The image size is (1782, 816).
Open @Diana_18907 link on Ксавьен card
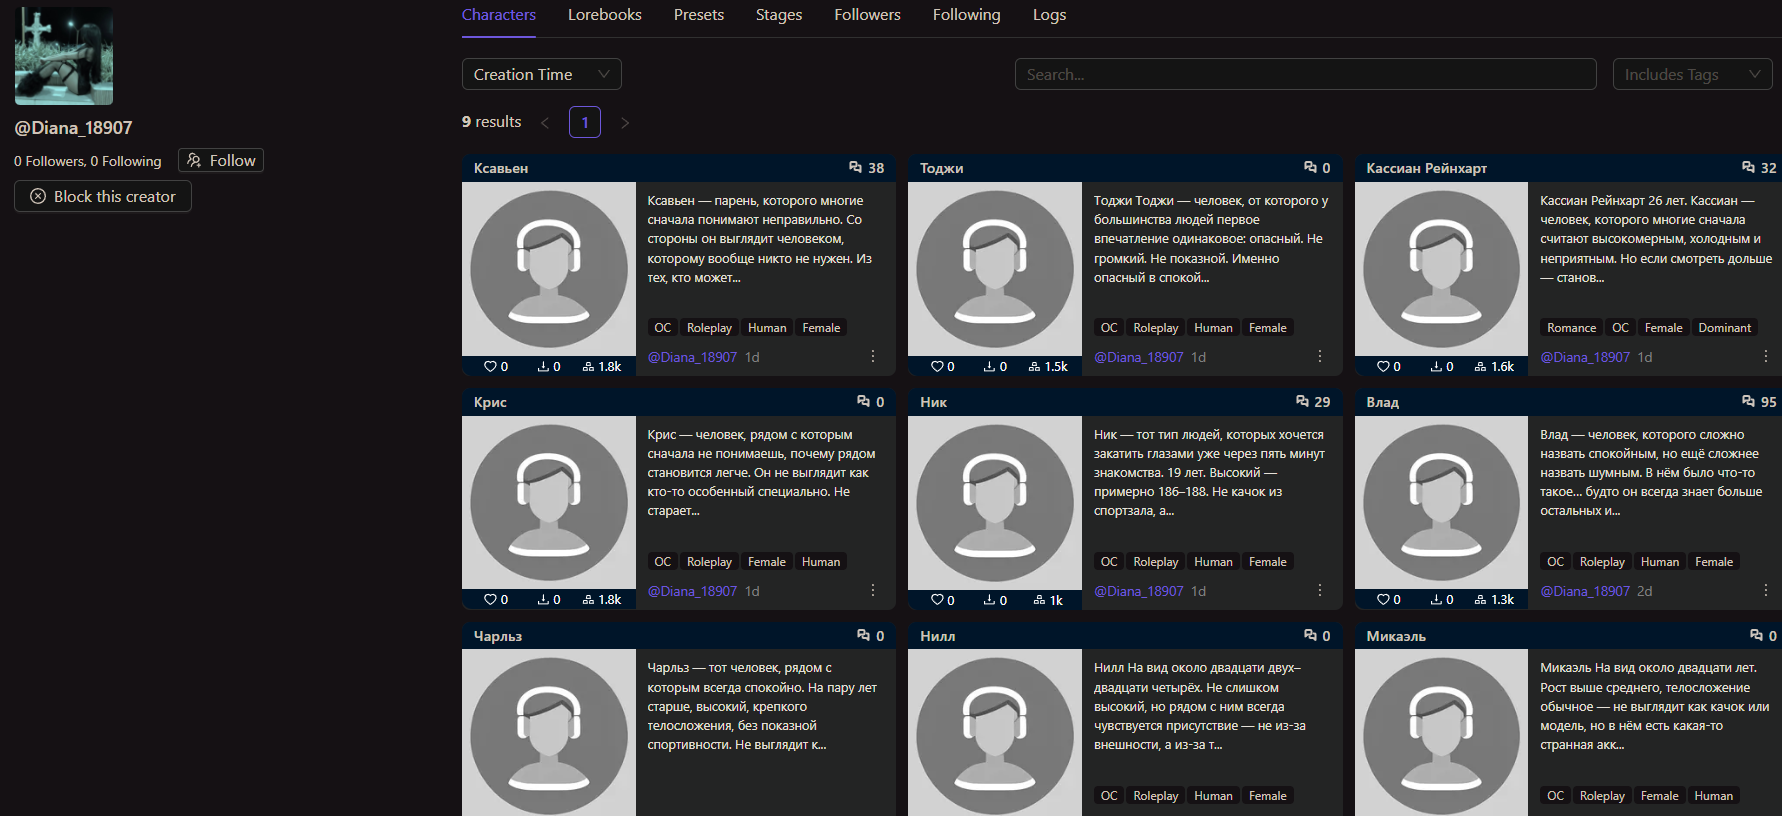click(692, 357)
